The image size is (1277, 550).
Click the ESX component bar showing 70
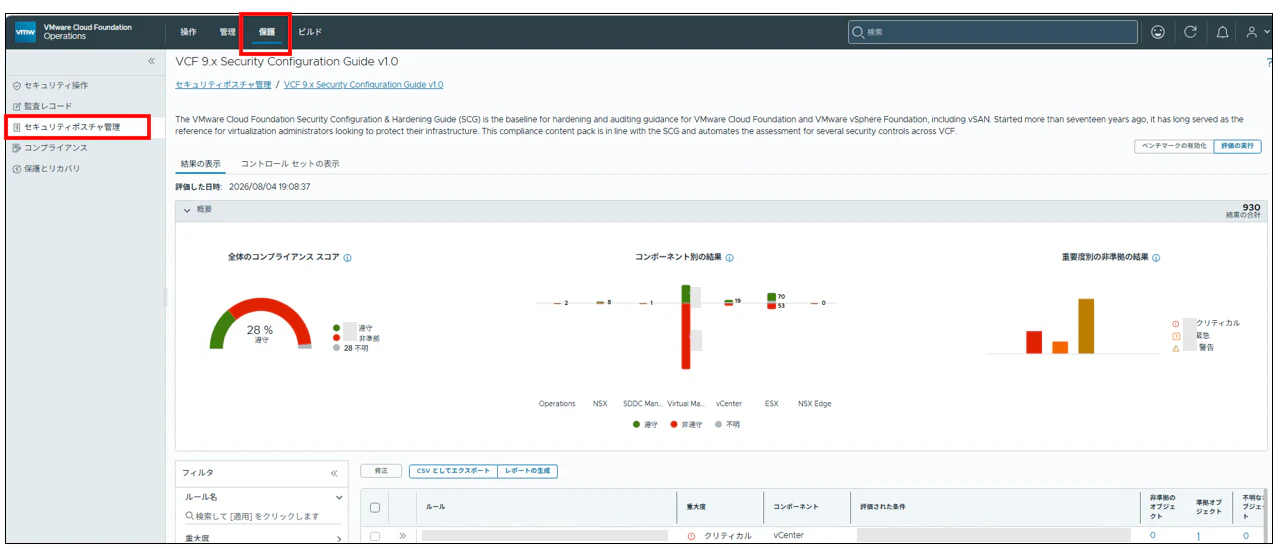(x=772, y=301)
